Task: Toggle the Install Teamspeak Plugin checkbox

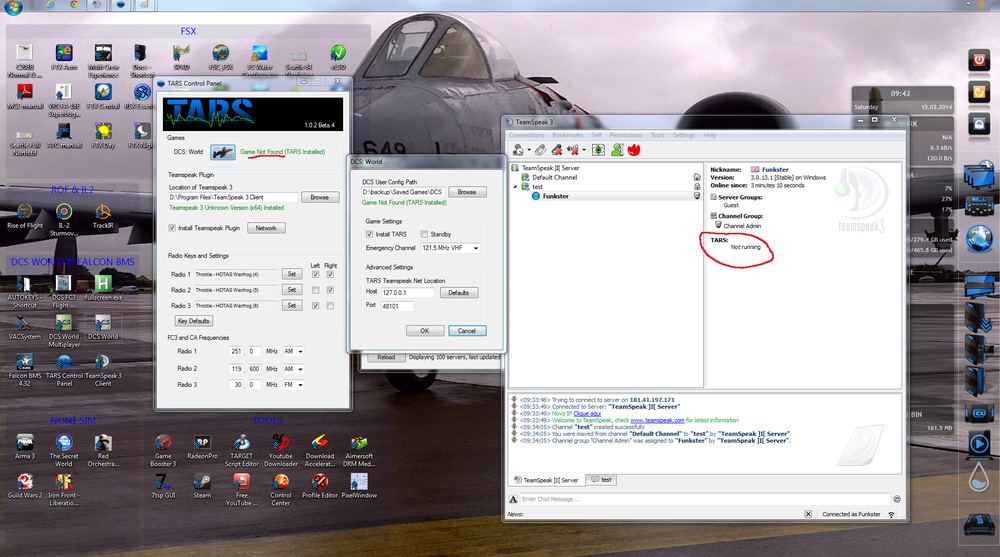Action: 172,228
